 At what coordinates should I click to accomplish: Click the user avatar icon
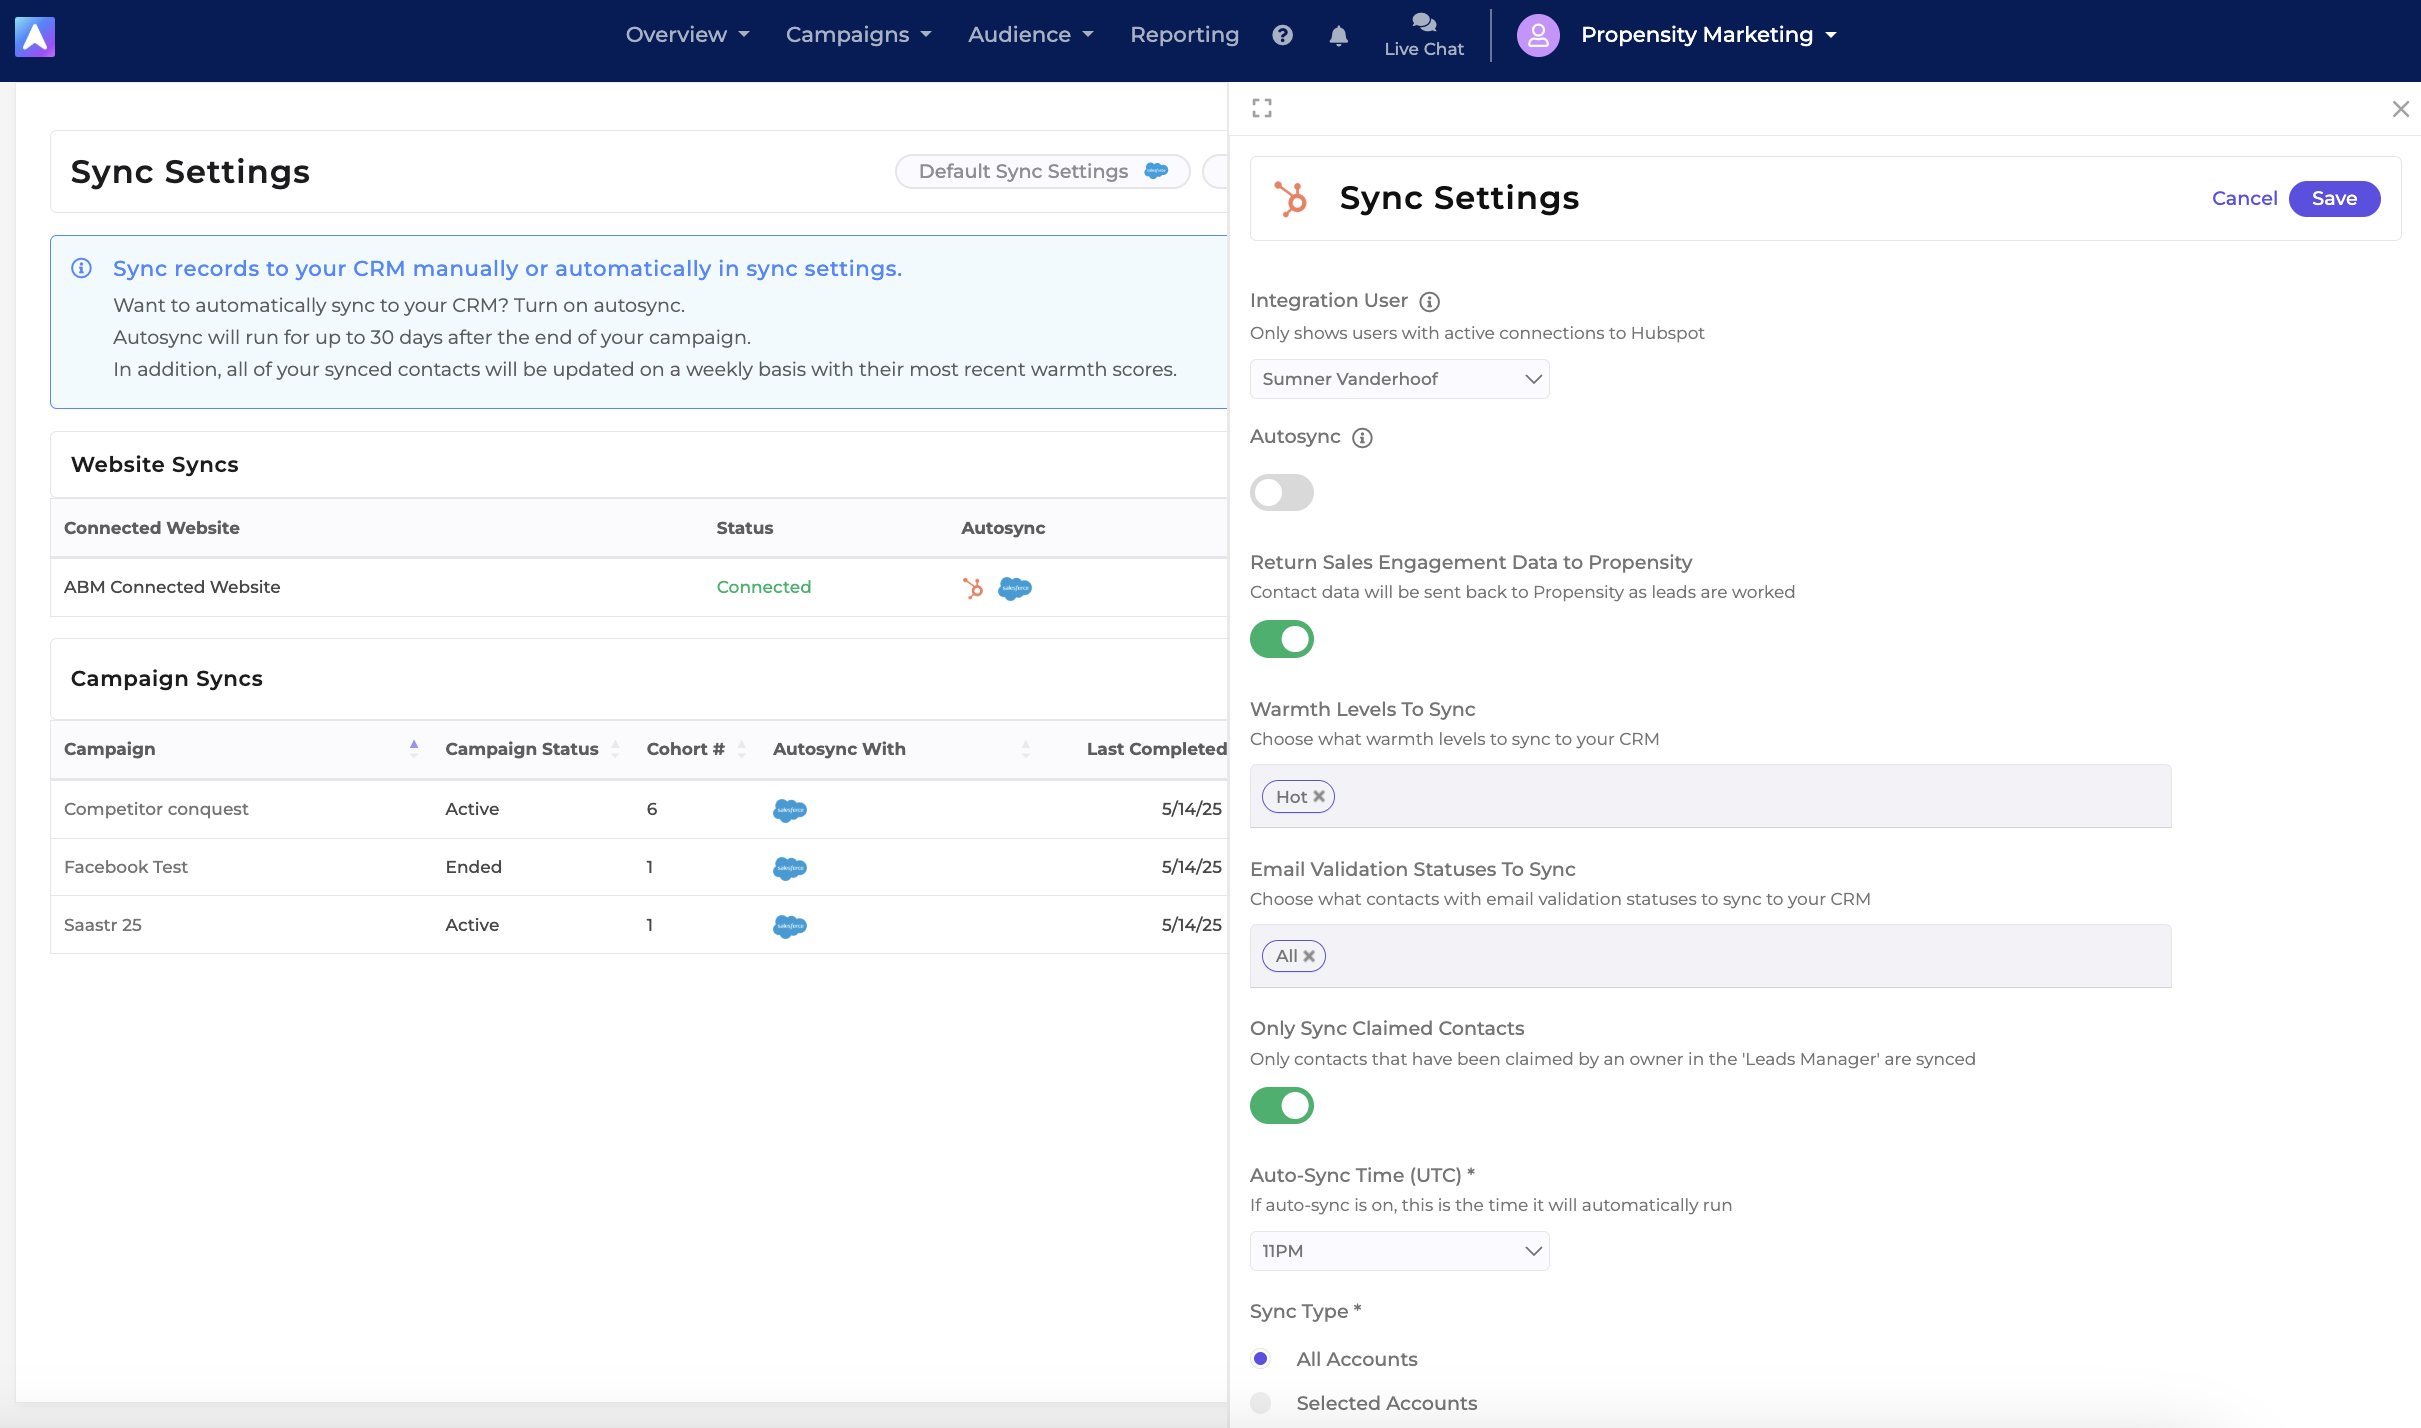1538,35
